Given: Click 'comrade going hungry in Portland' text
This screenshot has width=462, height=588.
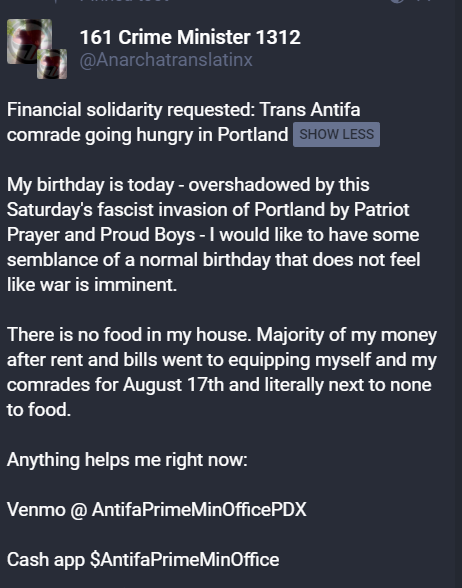Looking at the screenshot, I should pyautogui.click(x=147, y=135).
